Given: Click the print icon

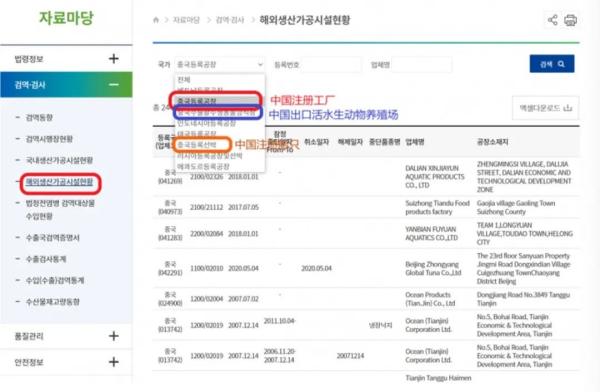Looking at the screenshot, I should pyautogui.click(x=570, y=20).
